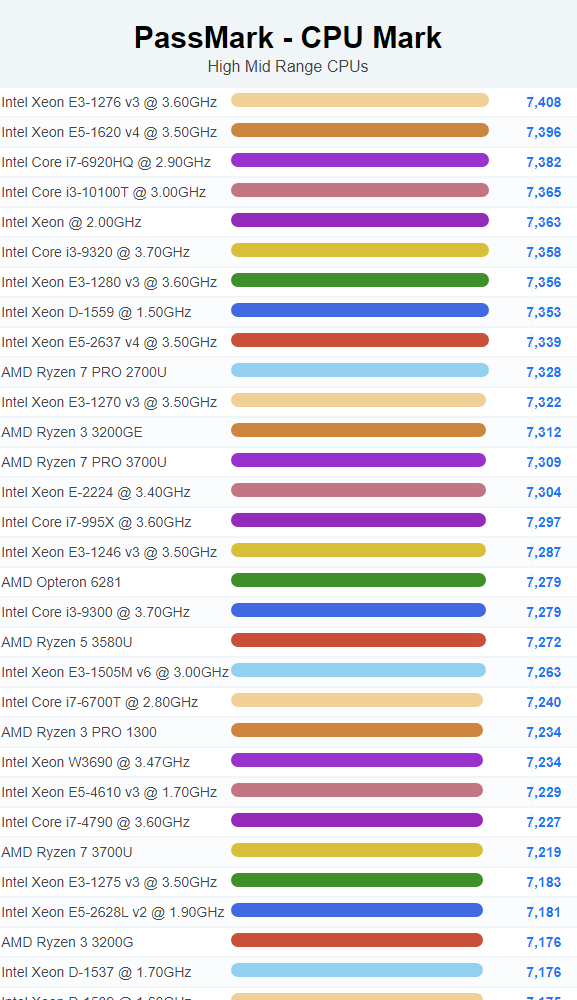This screenshot has width=577, height=1000.
Task: Open Intel Xeon E3-1275 v3 @ 3.50GHz
Action: [x=109, y=881]
